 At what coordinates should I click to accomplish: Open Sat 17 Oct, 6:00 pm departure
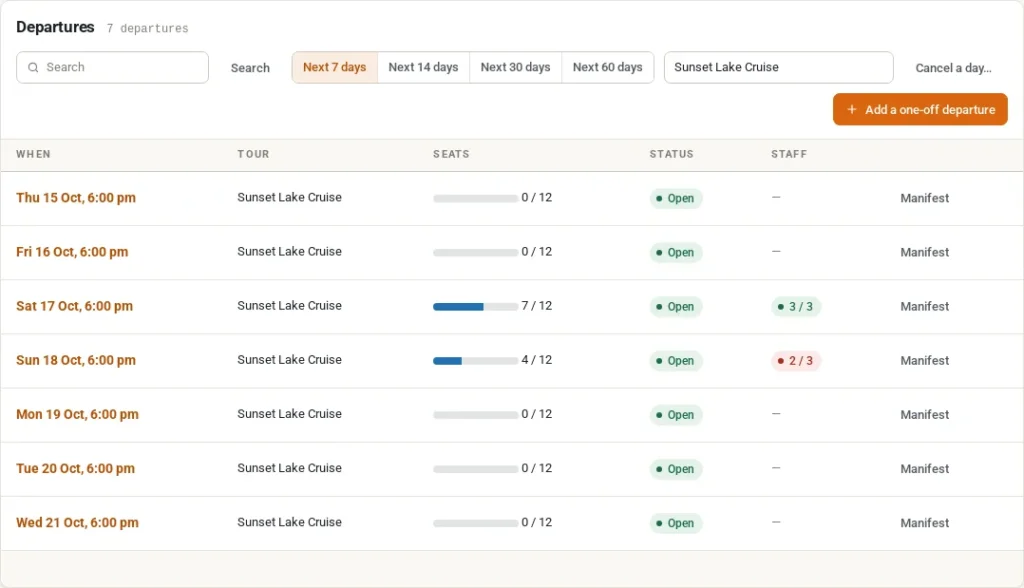click(74, 306)
